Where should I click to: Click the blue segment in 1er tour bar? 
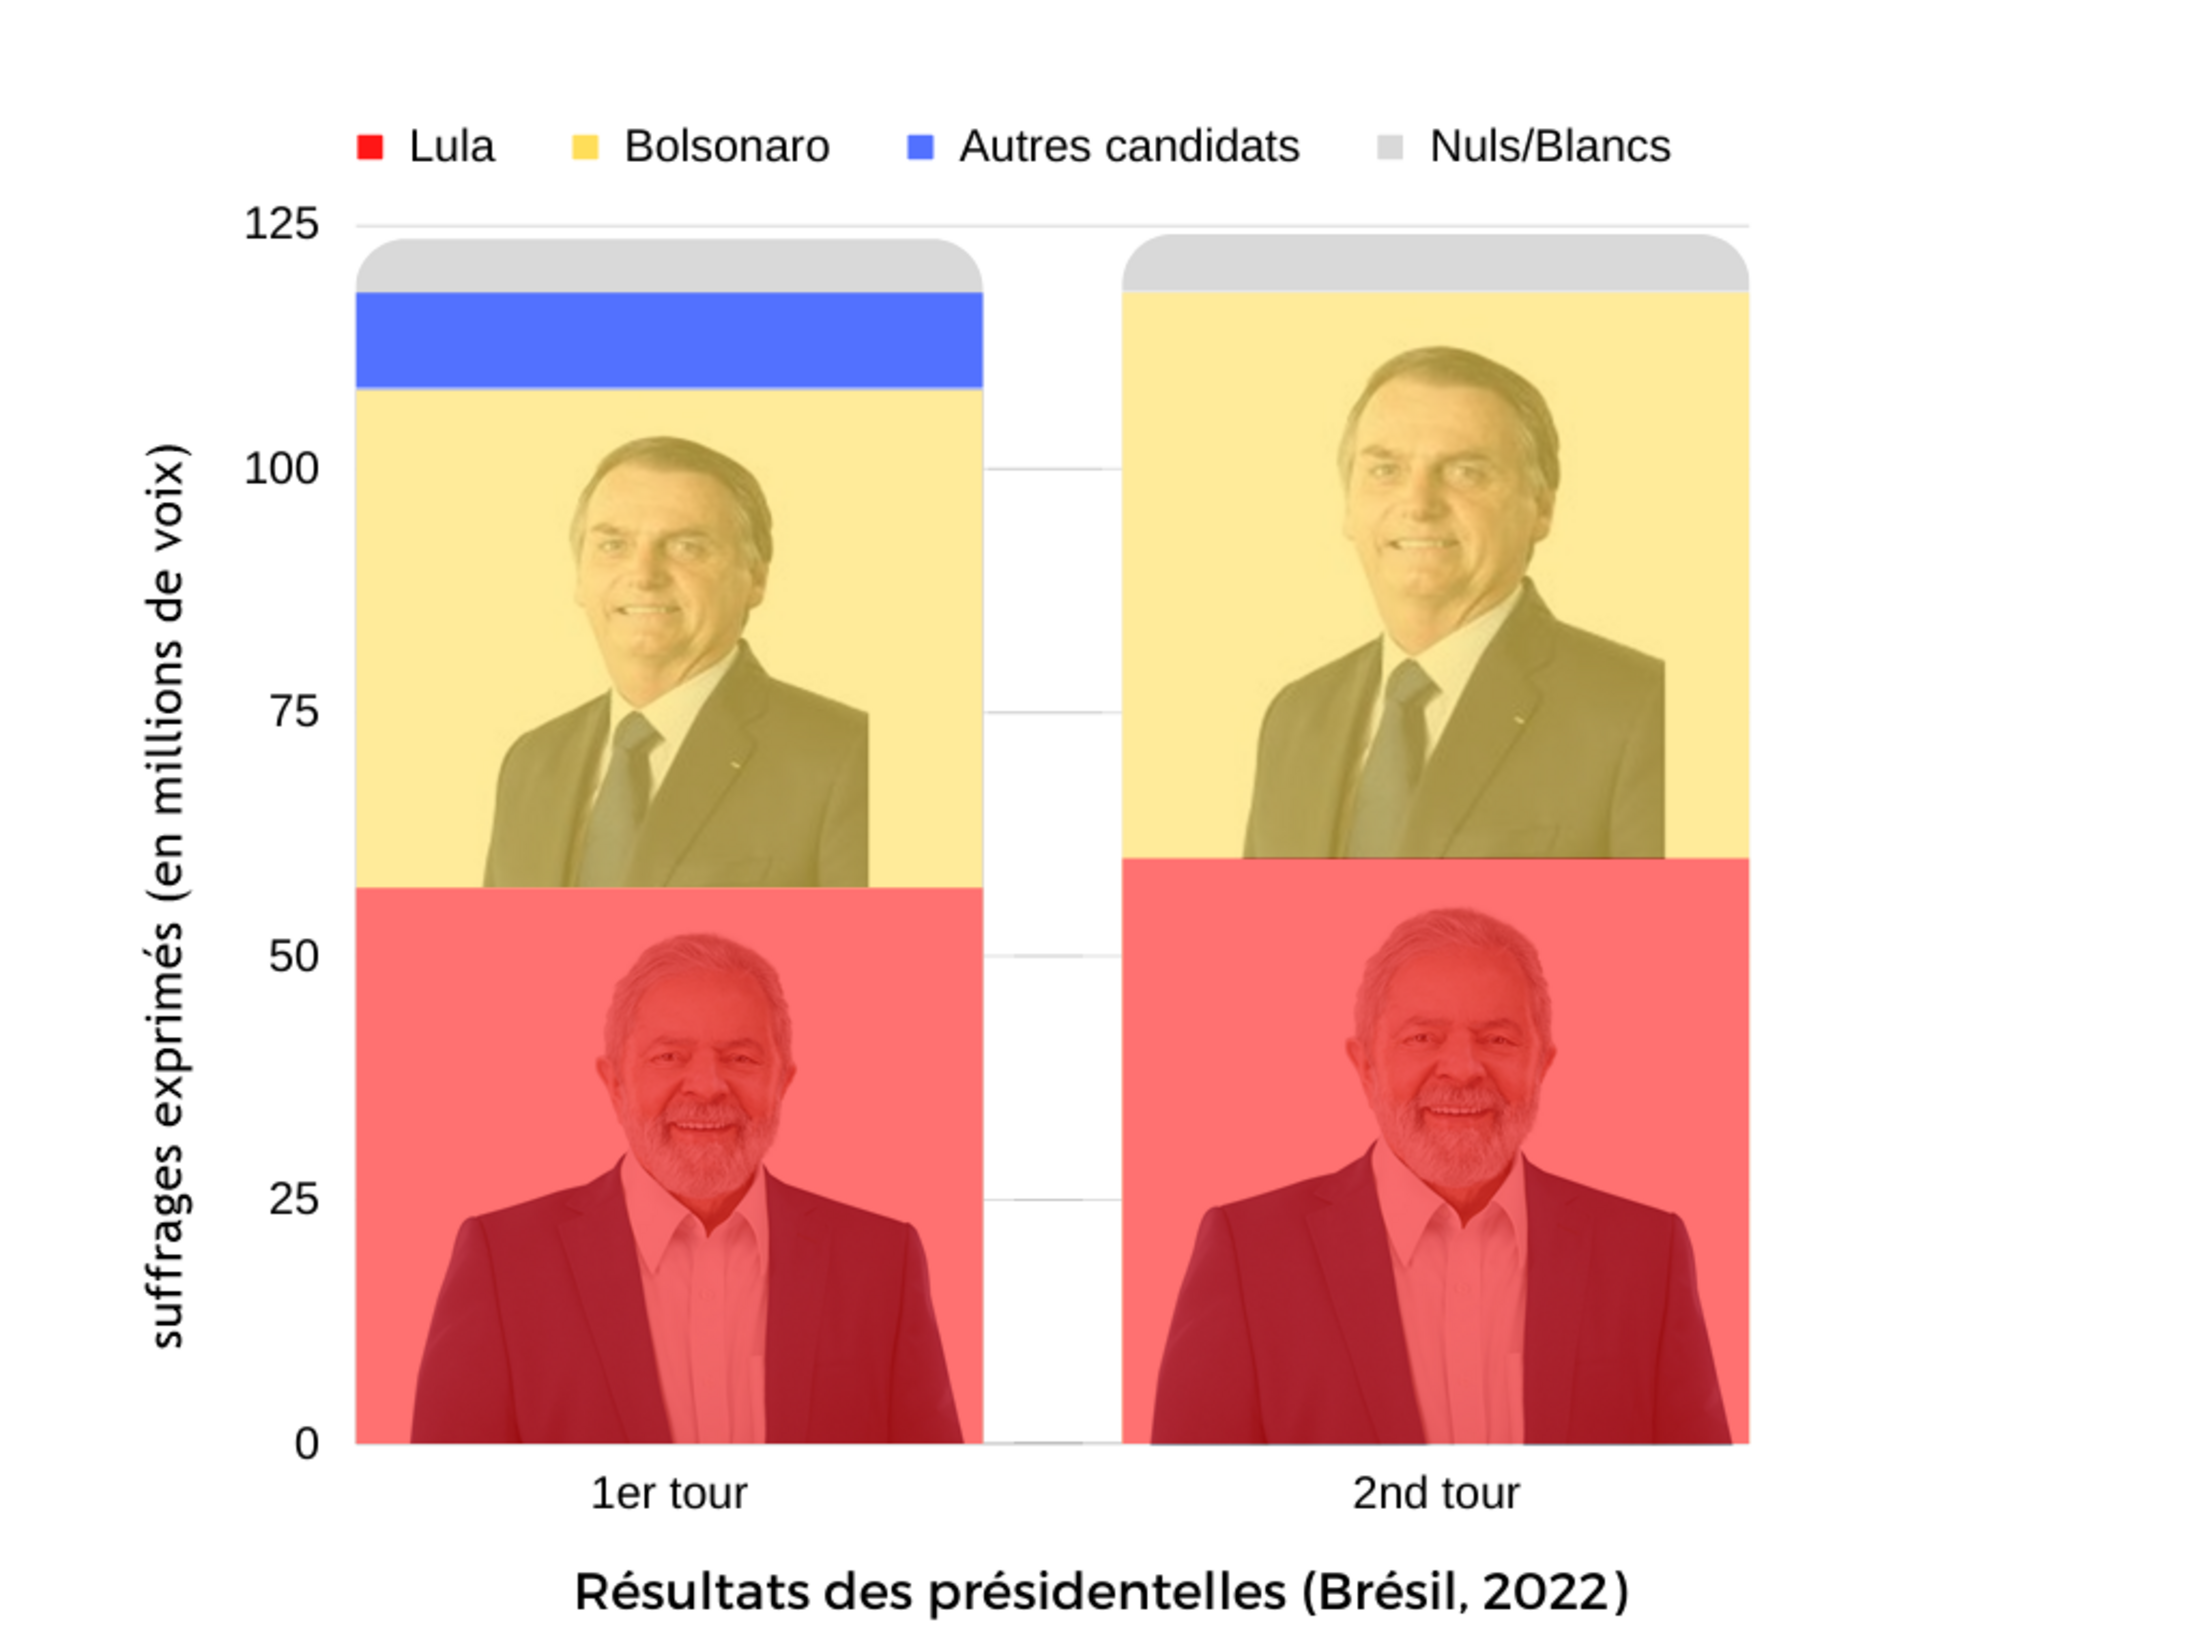pos(669,340)
